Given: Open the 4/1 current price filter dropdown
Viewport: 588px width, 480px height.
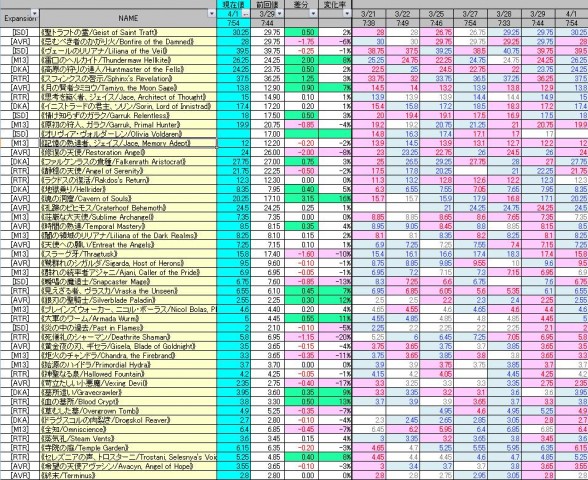Looking at the screenshot, I should 246,14.
